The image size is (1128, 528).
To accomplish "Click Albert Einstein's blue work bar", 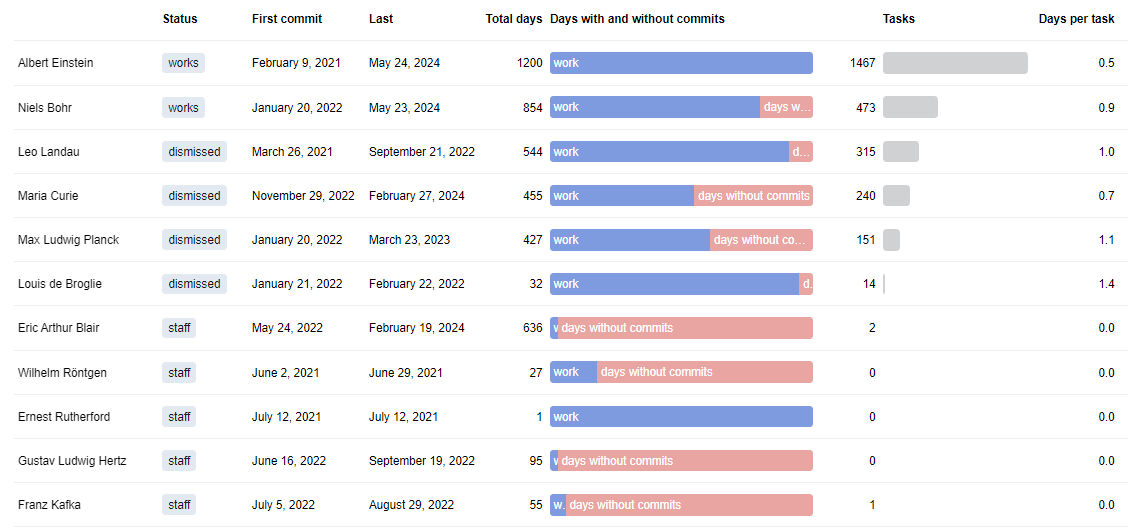I will click(x=681, y=63).
